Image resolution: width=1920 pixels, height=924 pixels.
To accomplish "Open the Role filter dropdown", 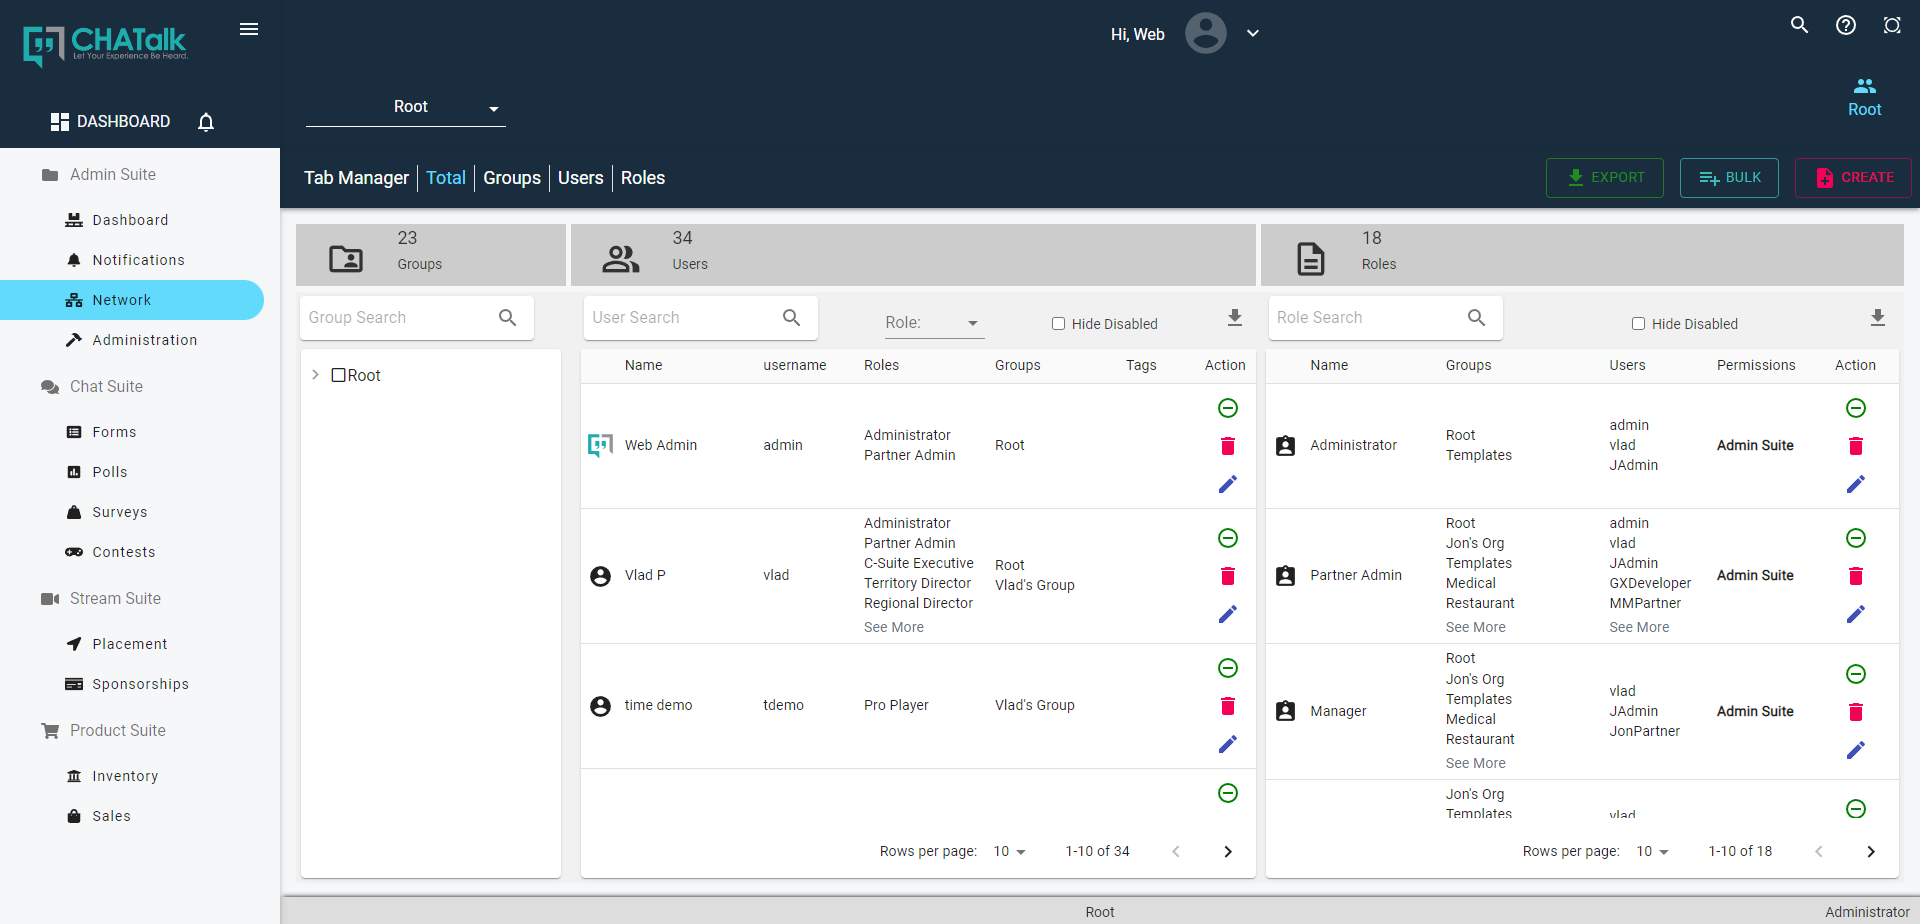I will pos(934,323).
